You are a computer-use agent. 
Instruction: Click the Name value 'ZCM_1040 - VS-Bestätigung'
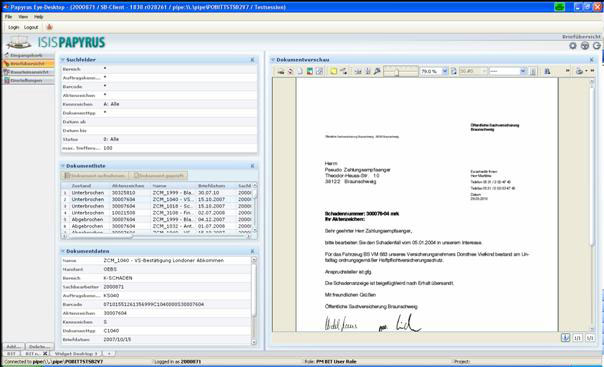pyautogui.click(x=163, y=260)
